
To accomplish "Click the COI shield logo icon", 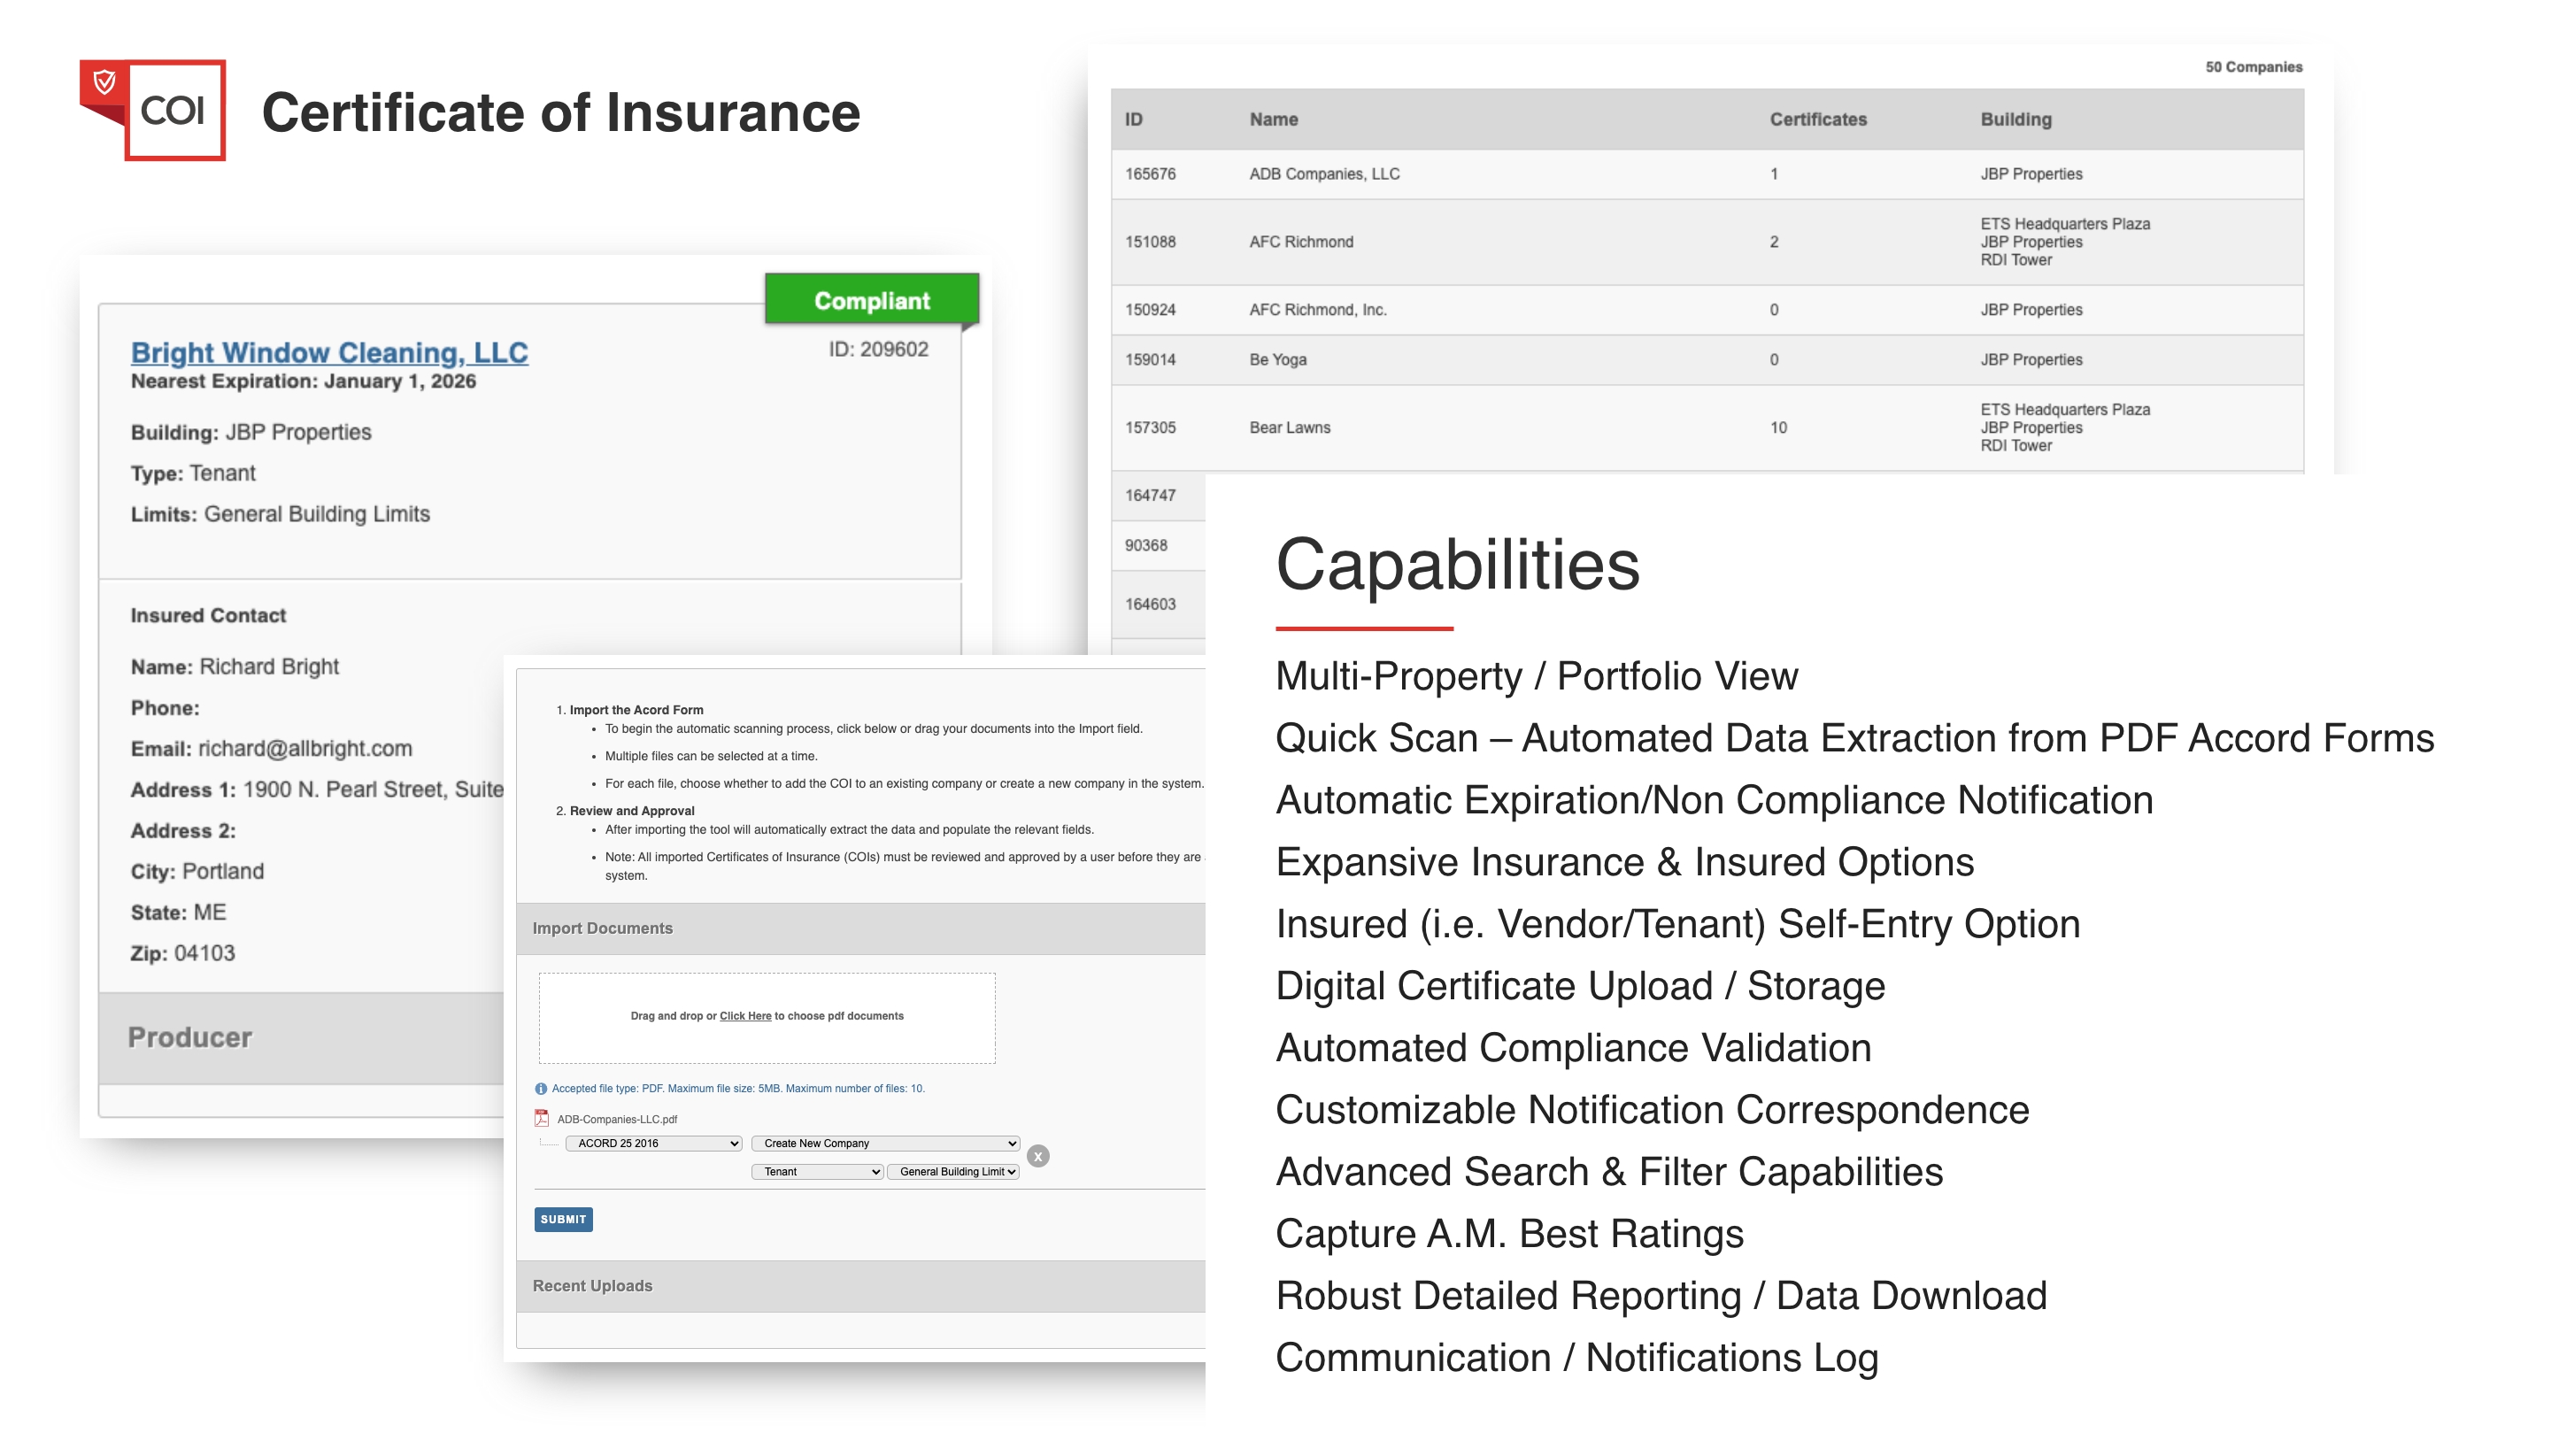I will [x=152, y=109].
